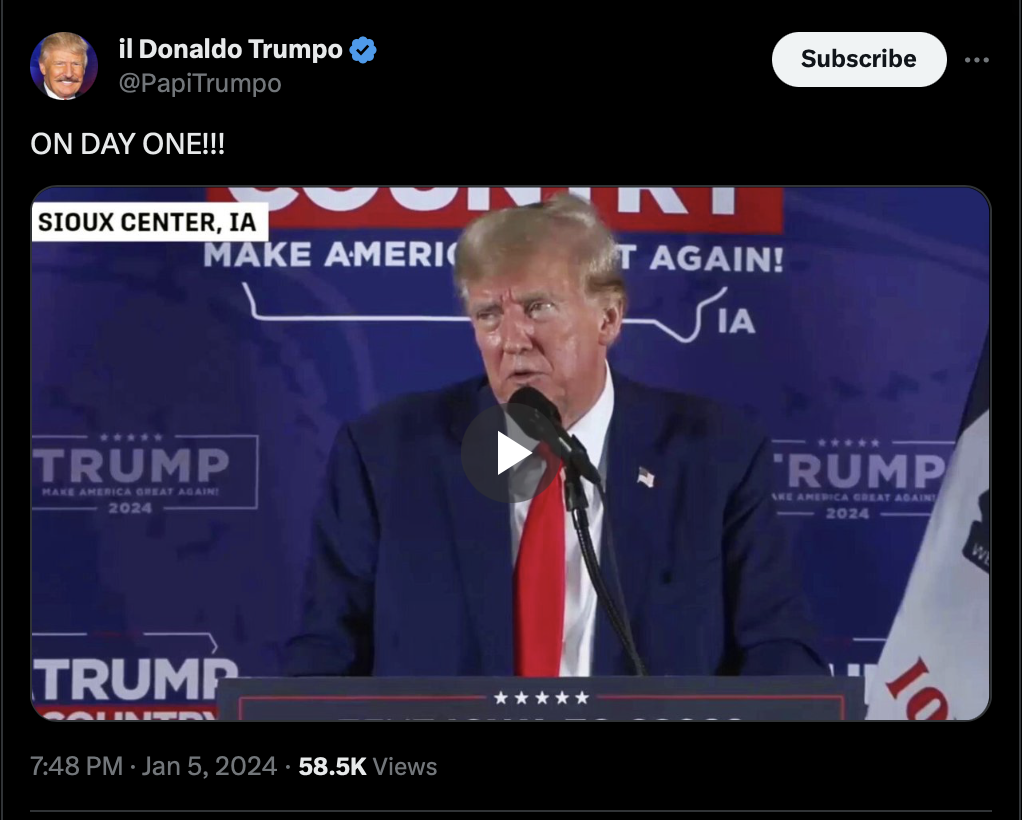Open the three-dot more options menu

(976, 60)
